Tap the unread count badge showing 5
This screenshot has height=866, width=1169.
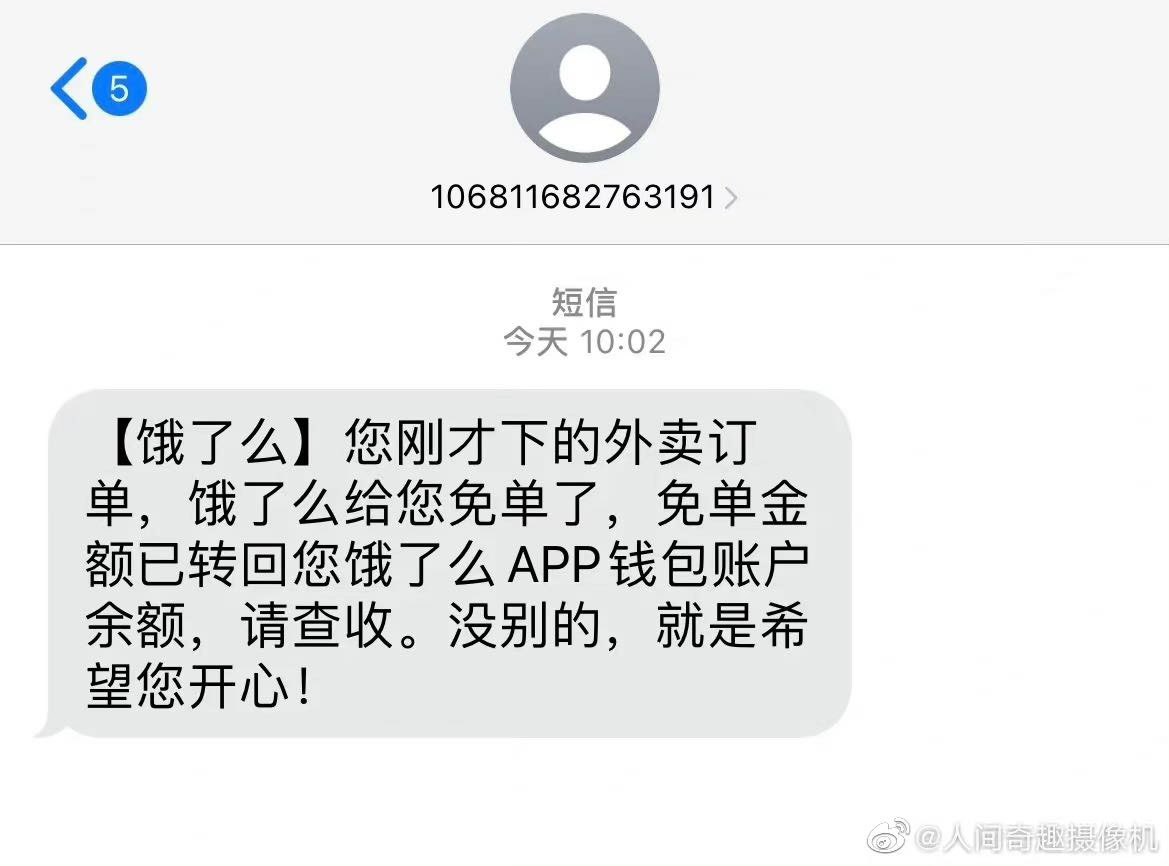click(119, 88)
